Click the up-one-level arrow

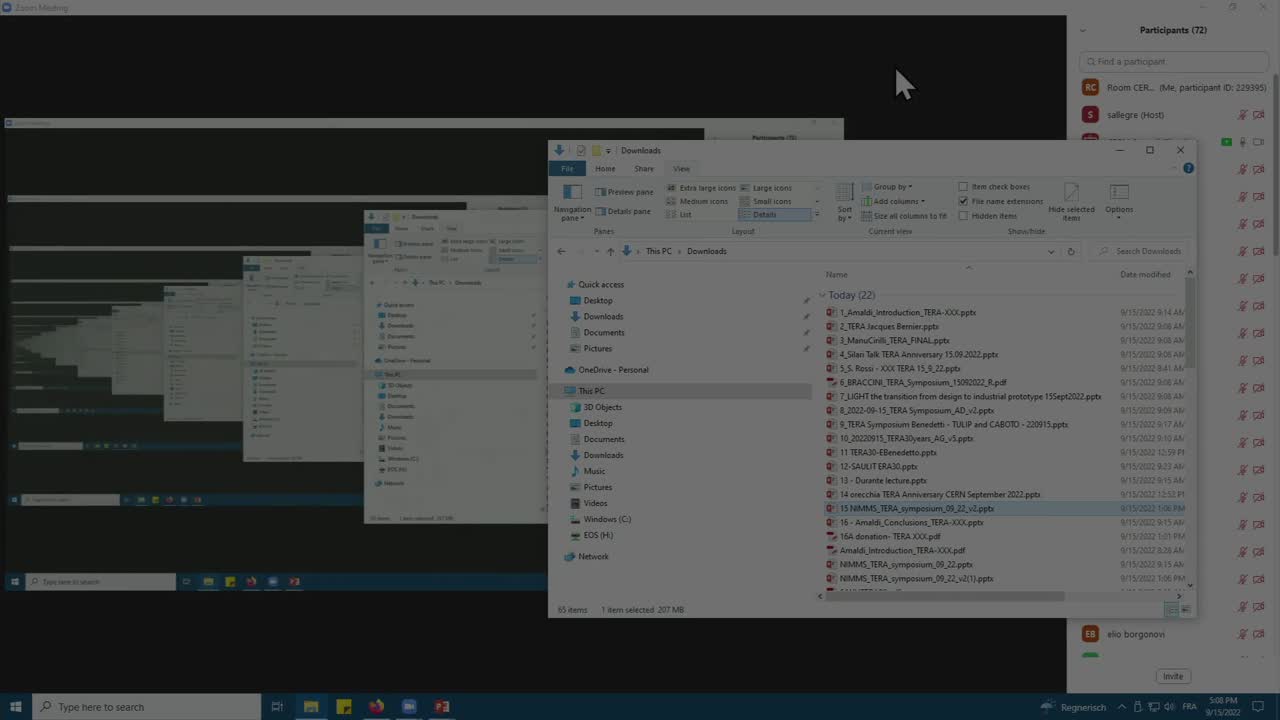[x=610, y=251]
